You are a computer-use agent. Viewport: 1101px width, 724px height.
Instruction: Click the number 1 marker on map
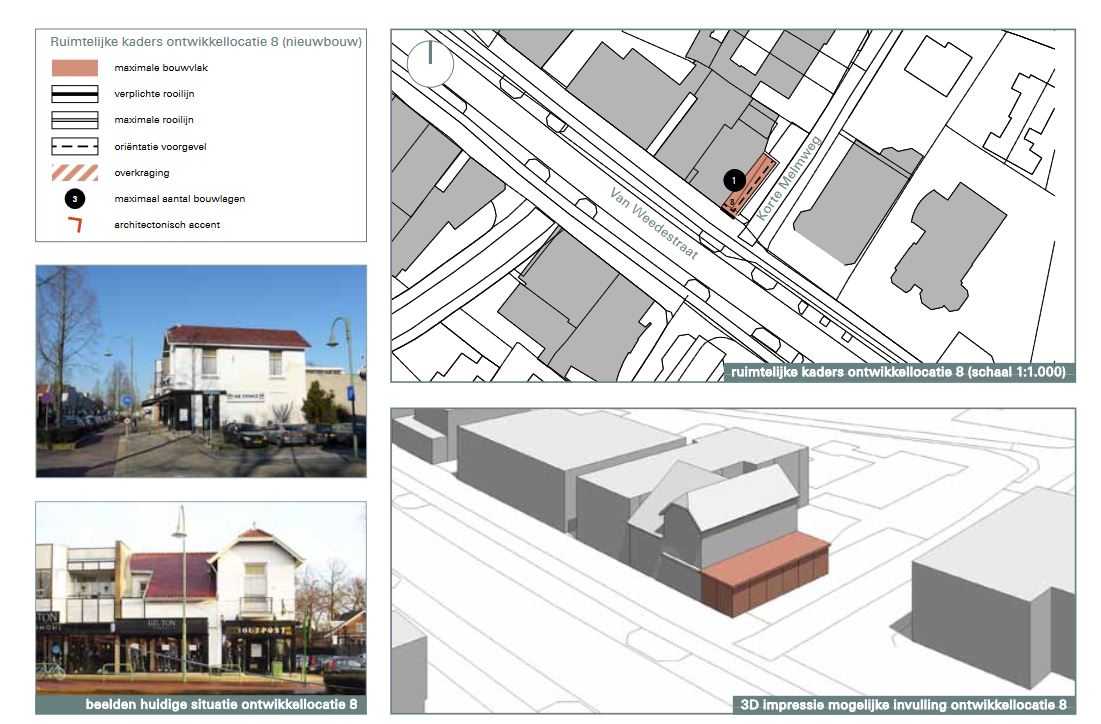tap(734, 180)
